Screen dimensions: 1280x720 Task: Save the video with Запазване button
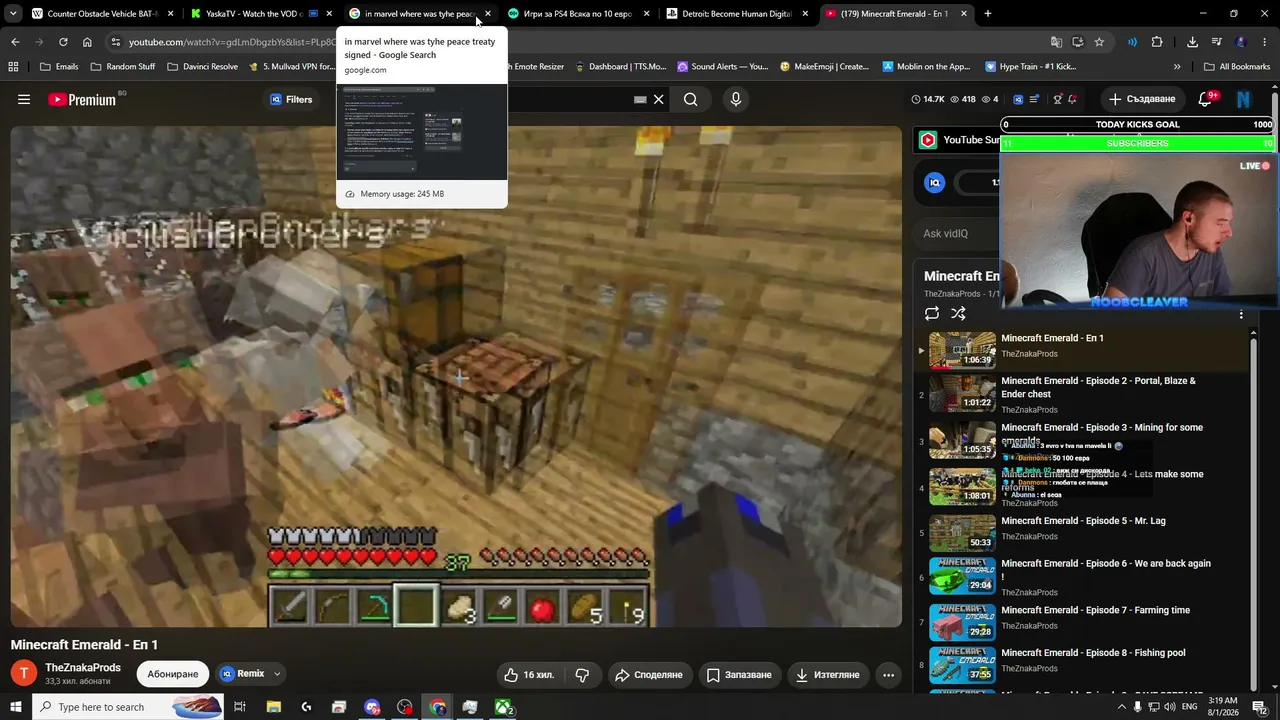[x=739, y=675]
